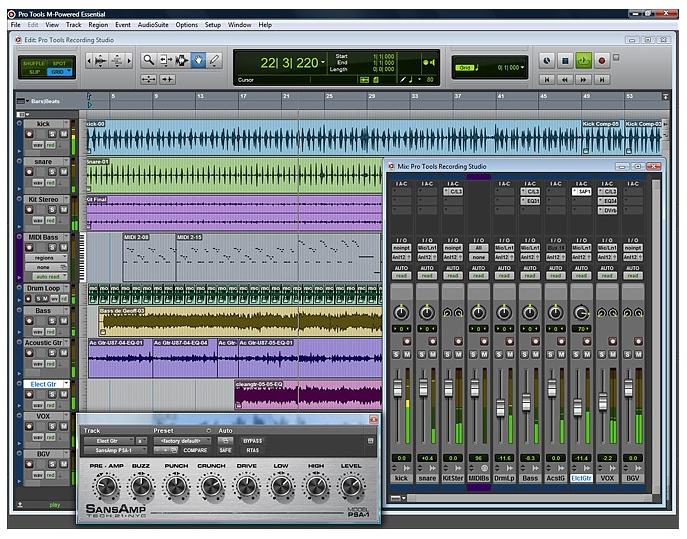Click the kick channel pan knob

click(x=401, y=312)
